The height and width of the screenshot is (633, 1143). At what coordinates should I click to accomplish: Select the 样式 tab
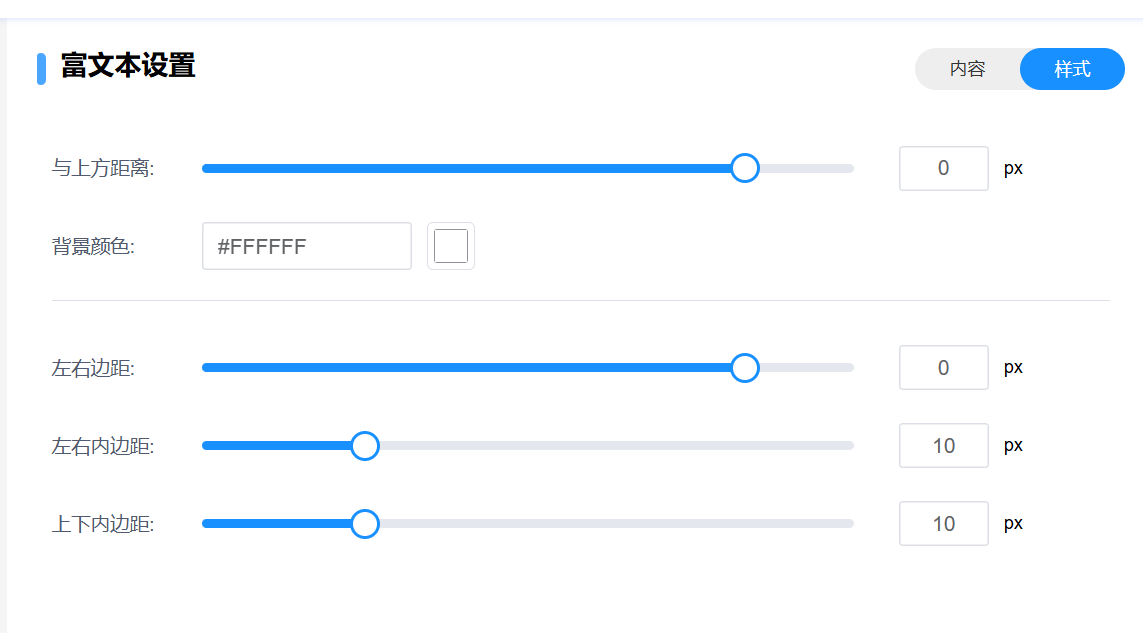click(x=1072, y=69)
